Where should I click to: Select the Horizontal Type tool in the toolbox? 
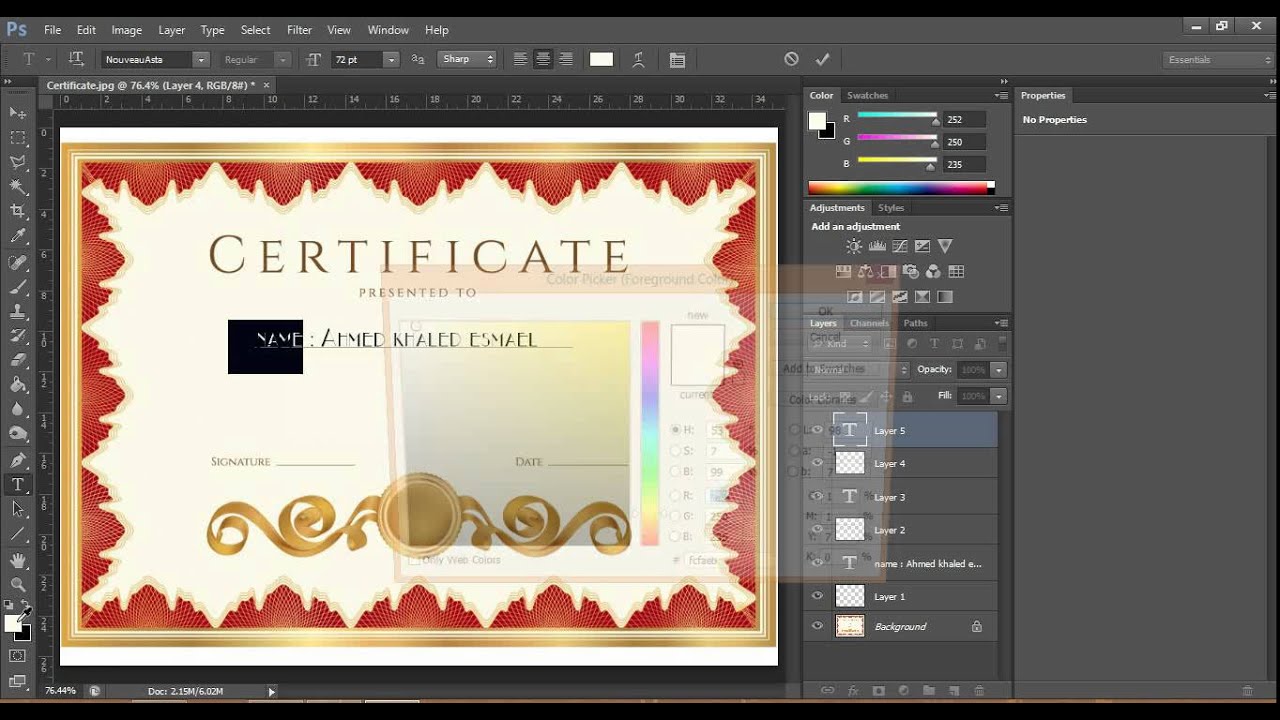click(18, 485)
